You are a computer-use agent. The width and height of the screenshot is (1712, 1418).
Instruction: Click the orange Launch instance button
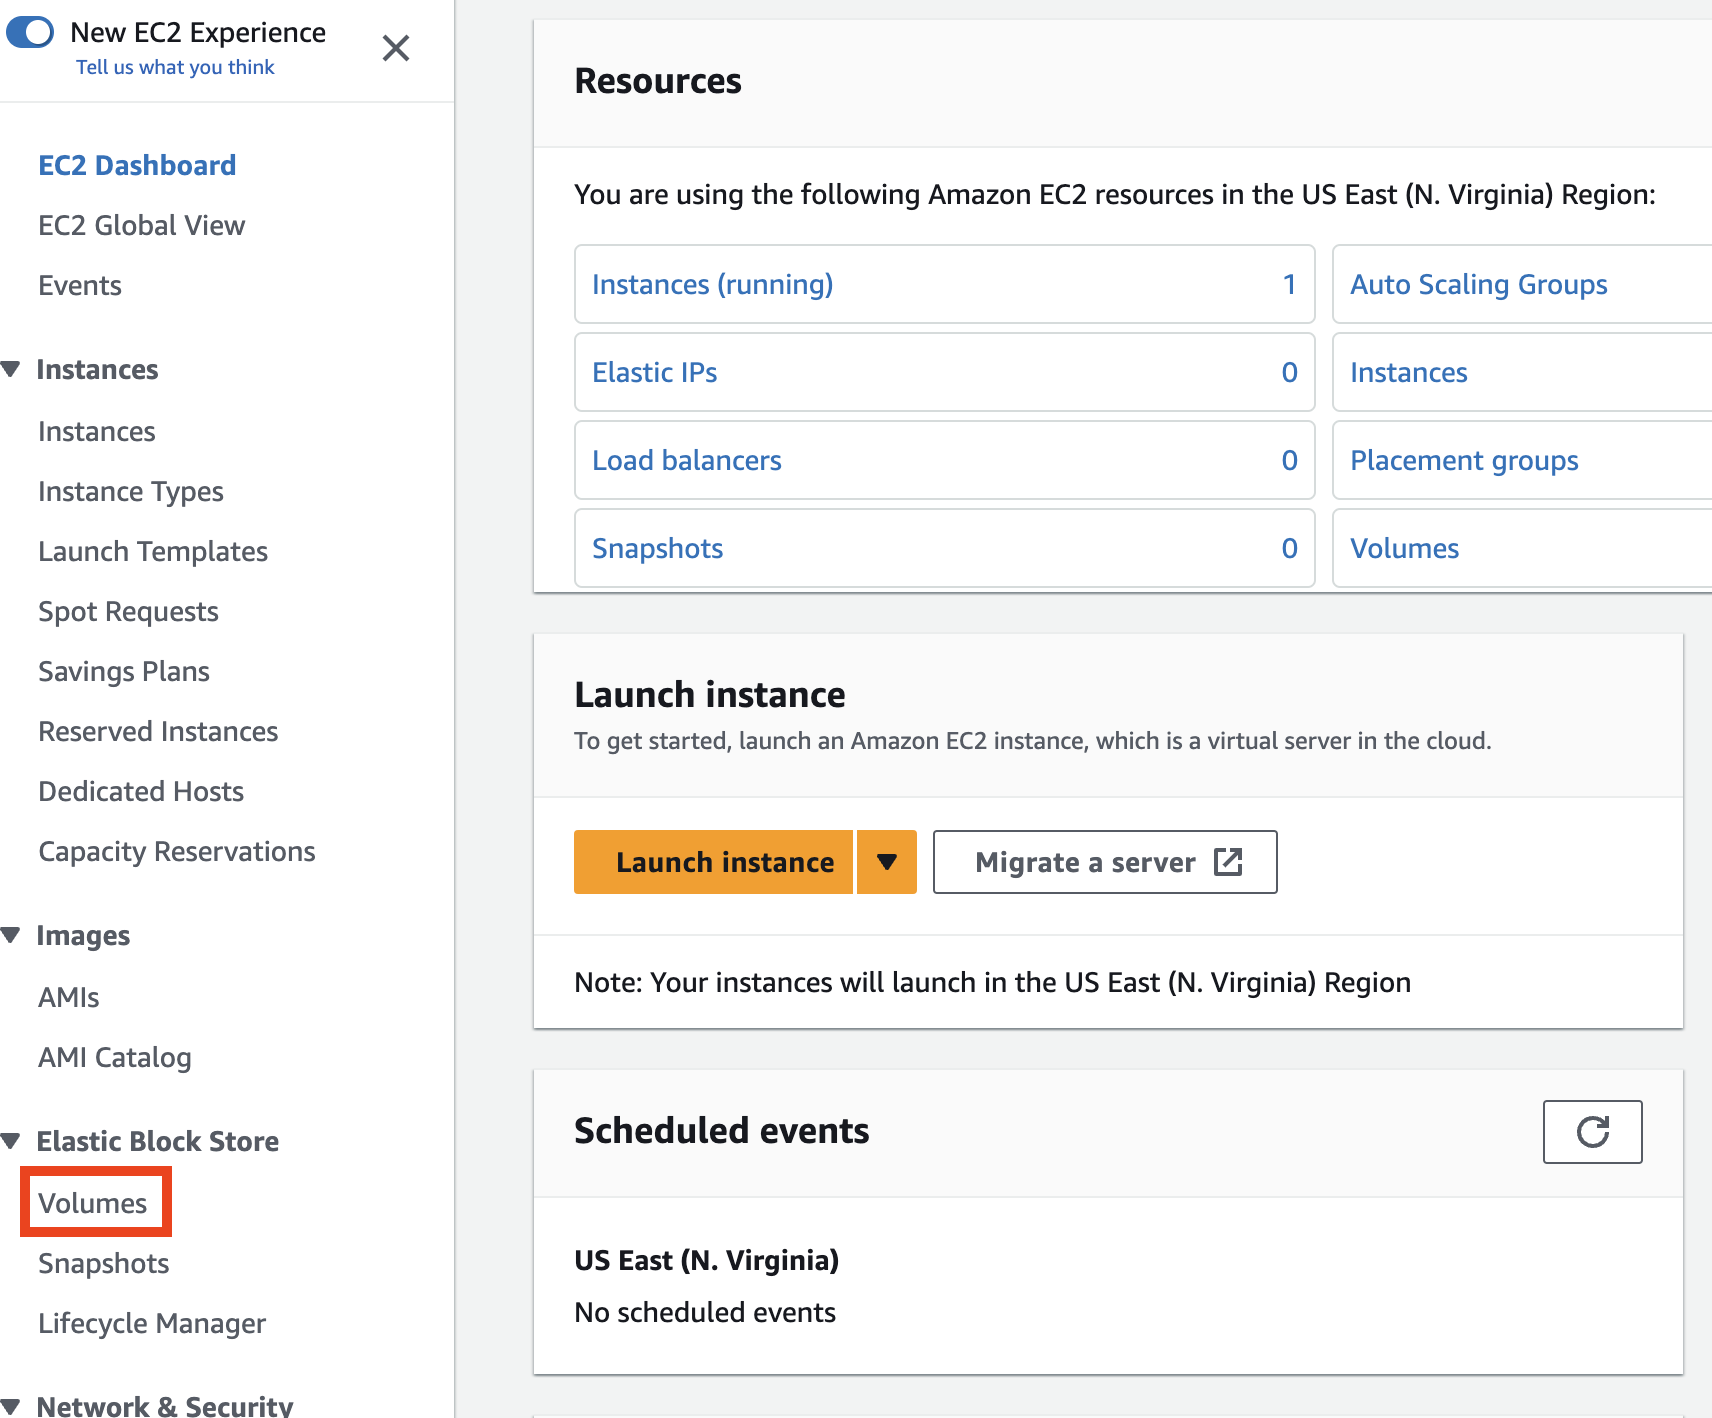point(713,862)
